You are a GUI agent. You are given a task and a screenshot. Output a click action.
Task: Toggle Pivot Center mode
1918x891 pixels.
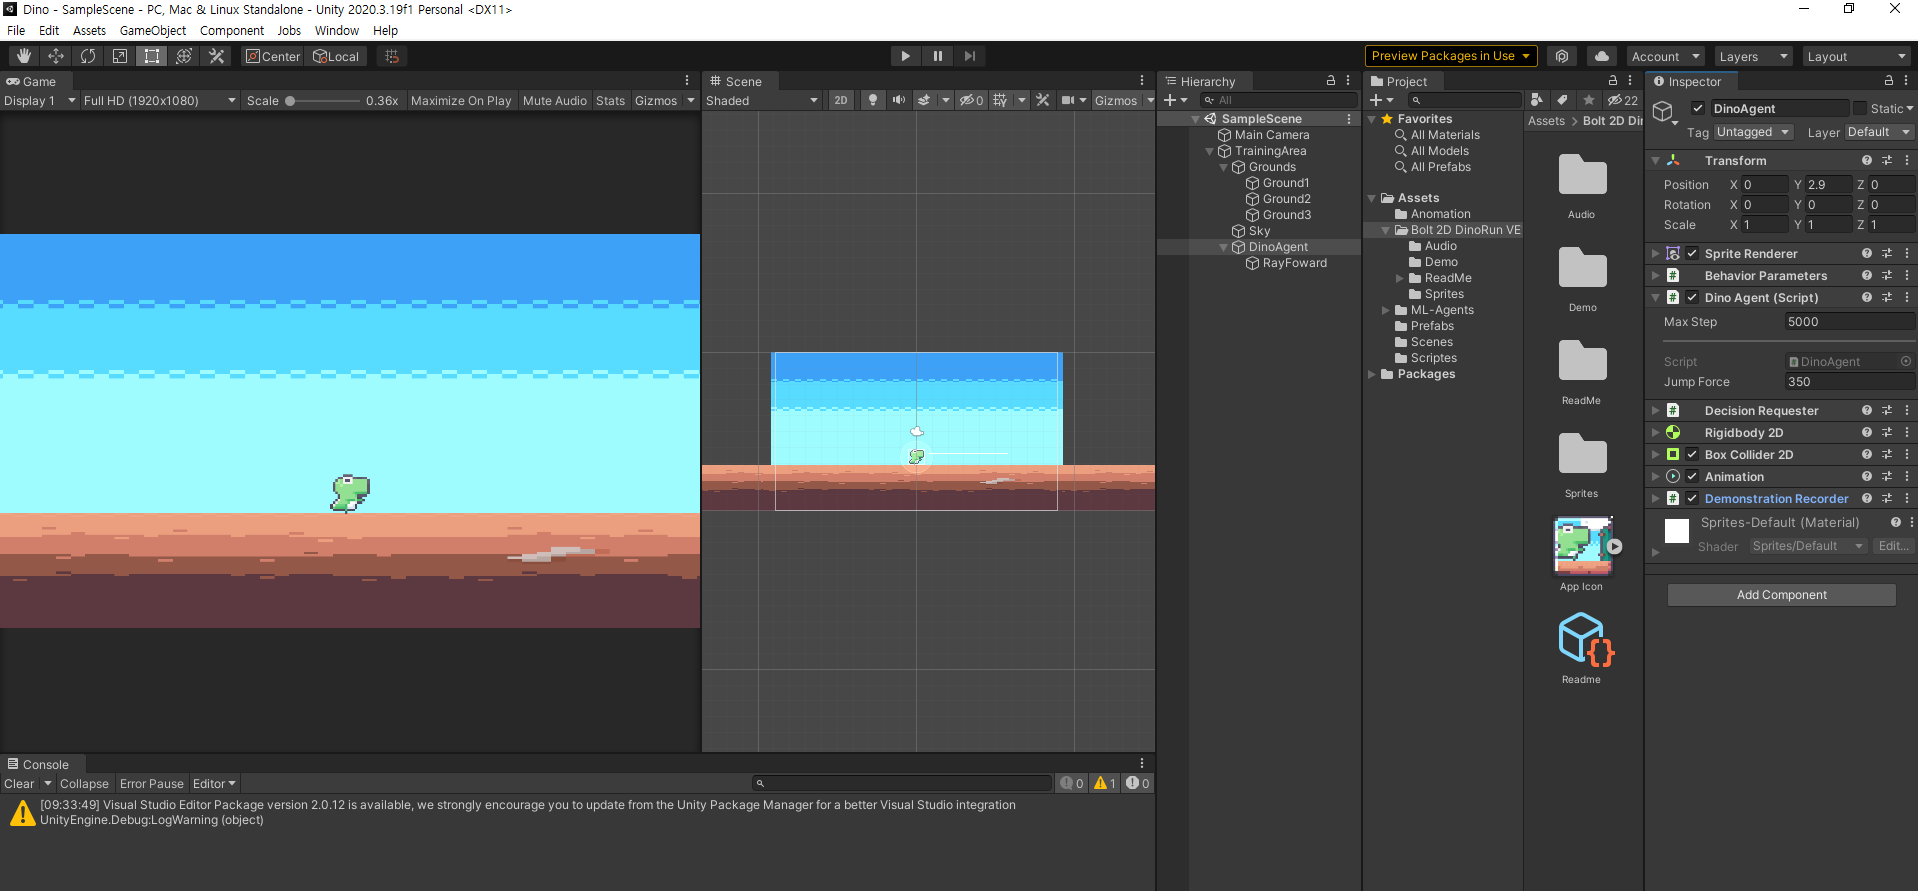[x=273, y=57]
